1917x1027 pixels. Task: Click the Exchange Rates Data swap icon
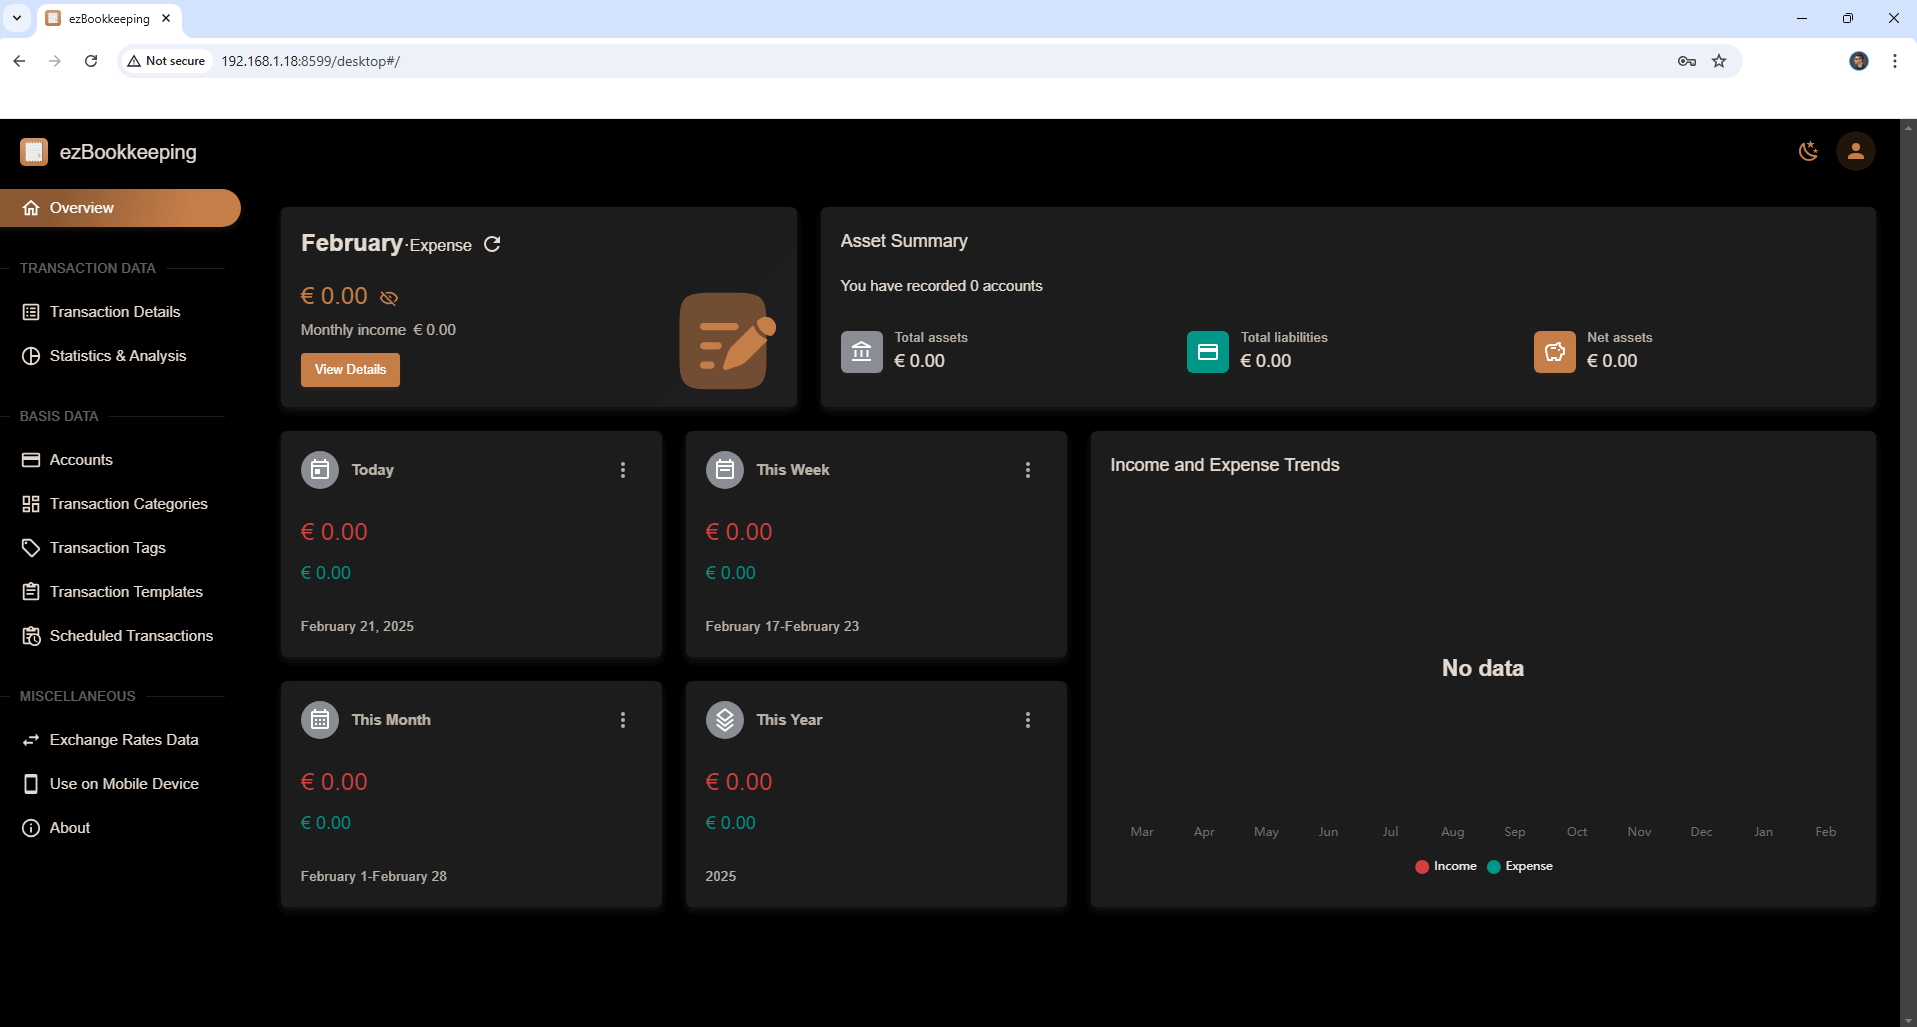(x=31, y=740)
